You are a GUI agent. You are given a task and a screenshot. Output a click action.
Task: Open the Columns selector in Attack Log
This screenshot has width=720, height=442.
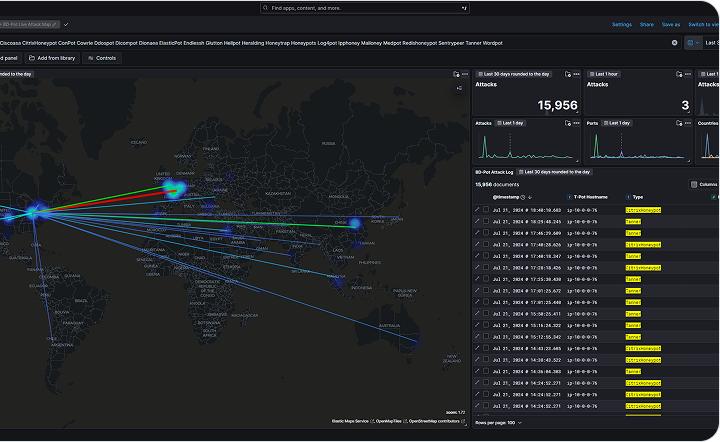coord(704,185)
